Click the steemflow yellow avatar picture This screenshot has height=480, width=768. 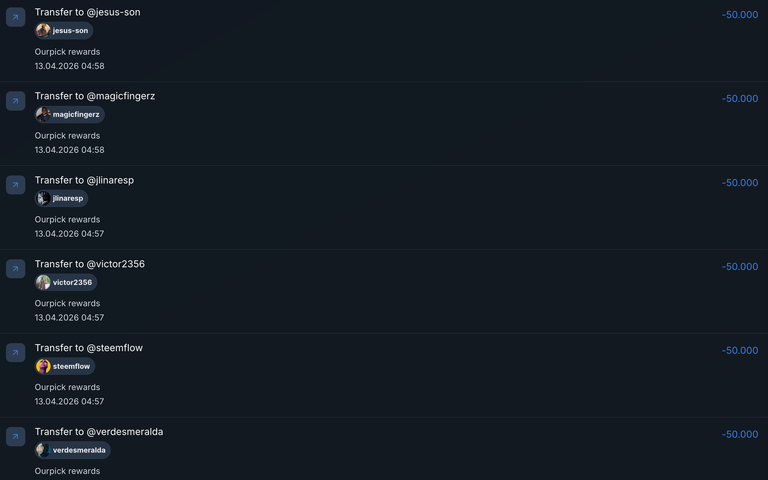(43, 367)
